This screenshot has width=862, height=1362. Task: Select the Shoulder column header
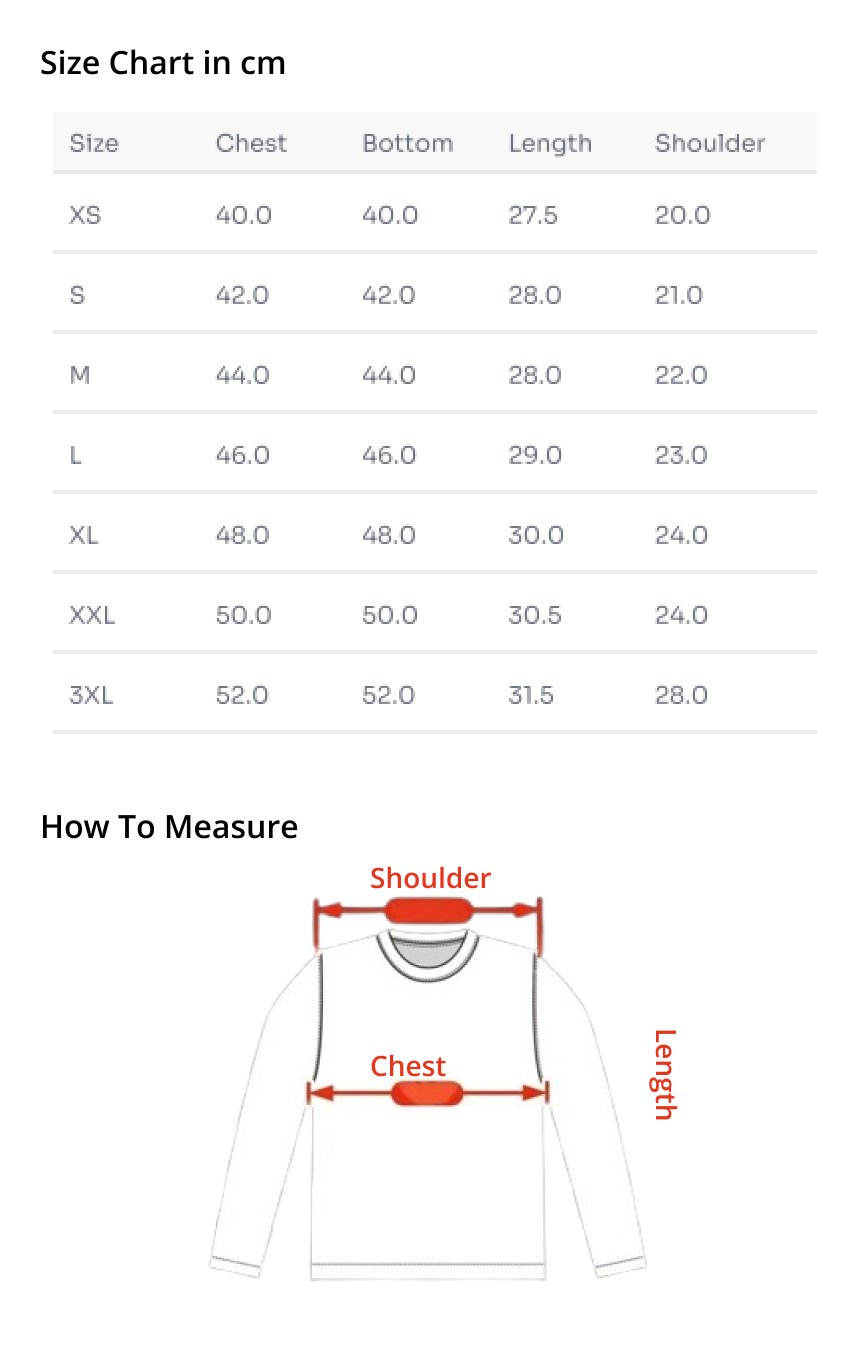point(710,143)
